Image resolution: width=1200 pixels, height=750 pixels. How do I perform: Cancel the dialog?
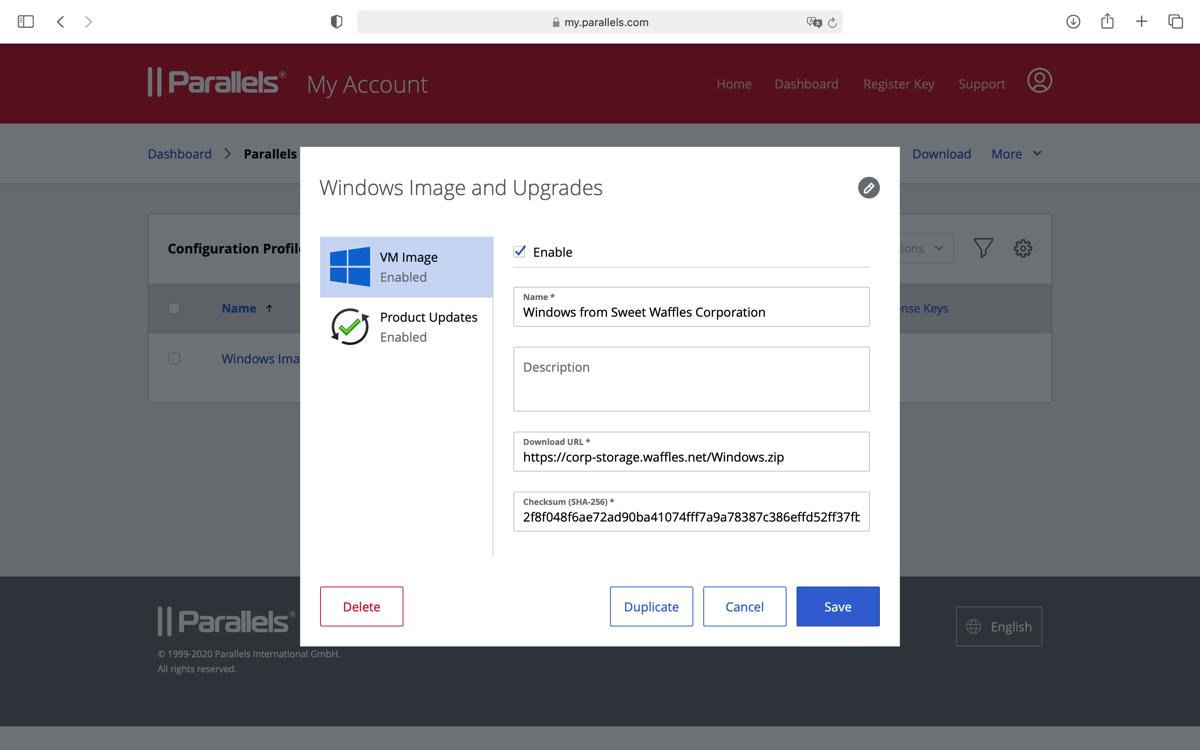(744, 607)
